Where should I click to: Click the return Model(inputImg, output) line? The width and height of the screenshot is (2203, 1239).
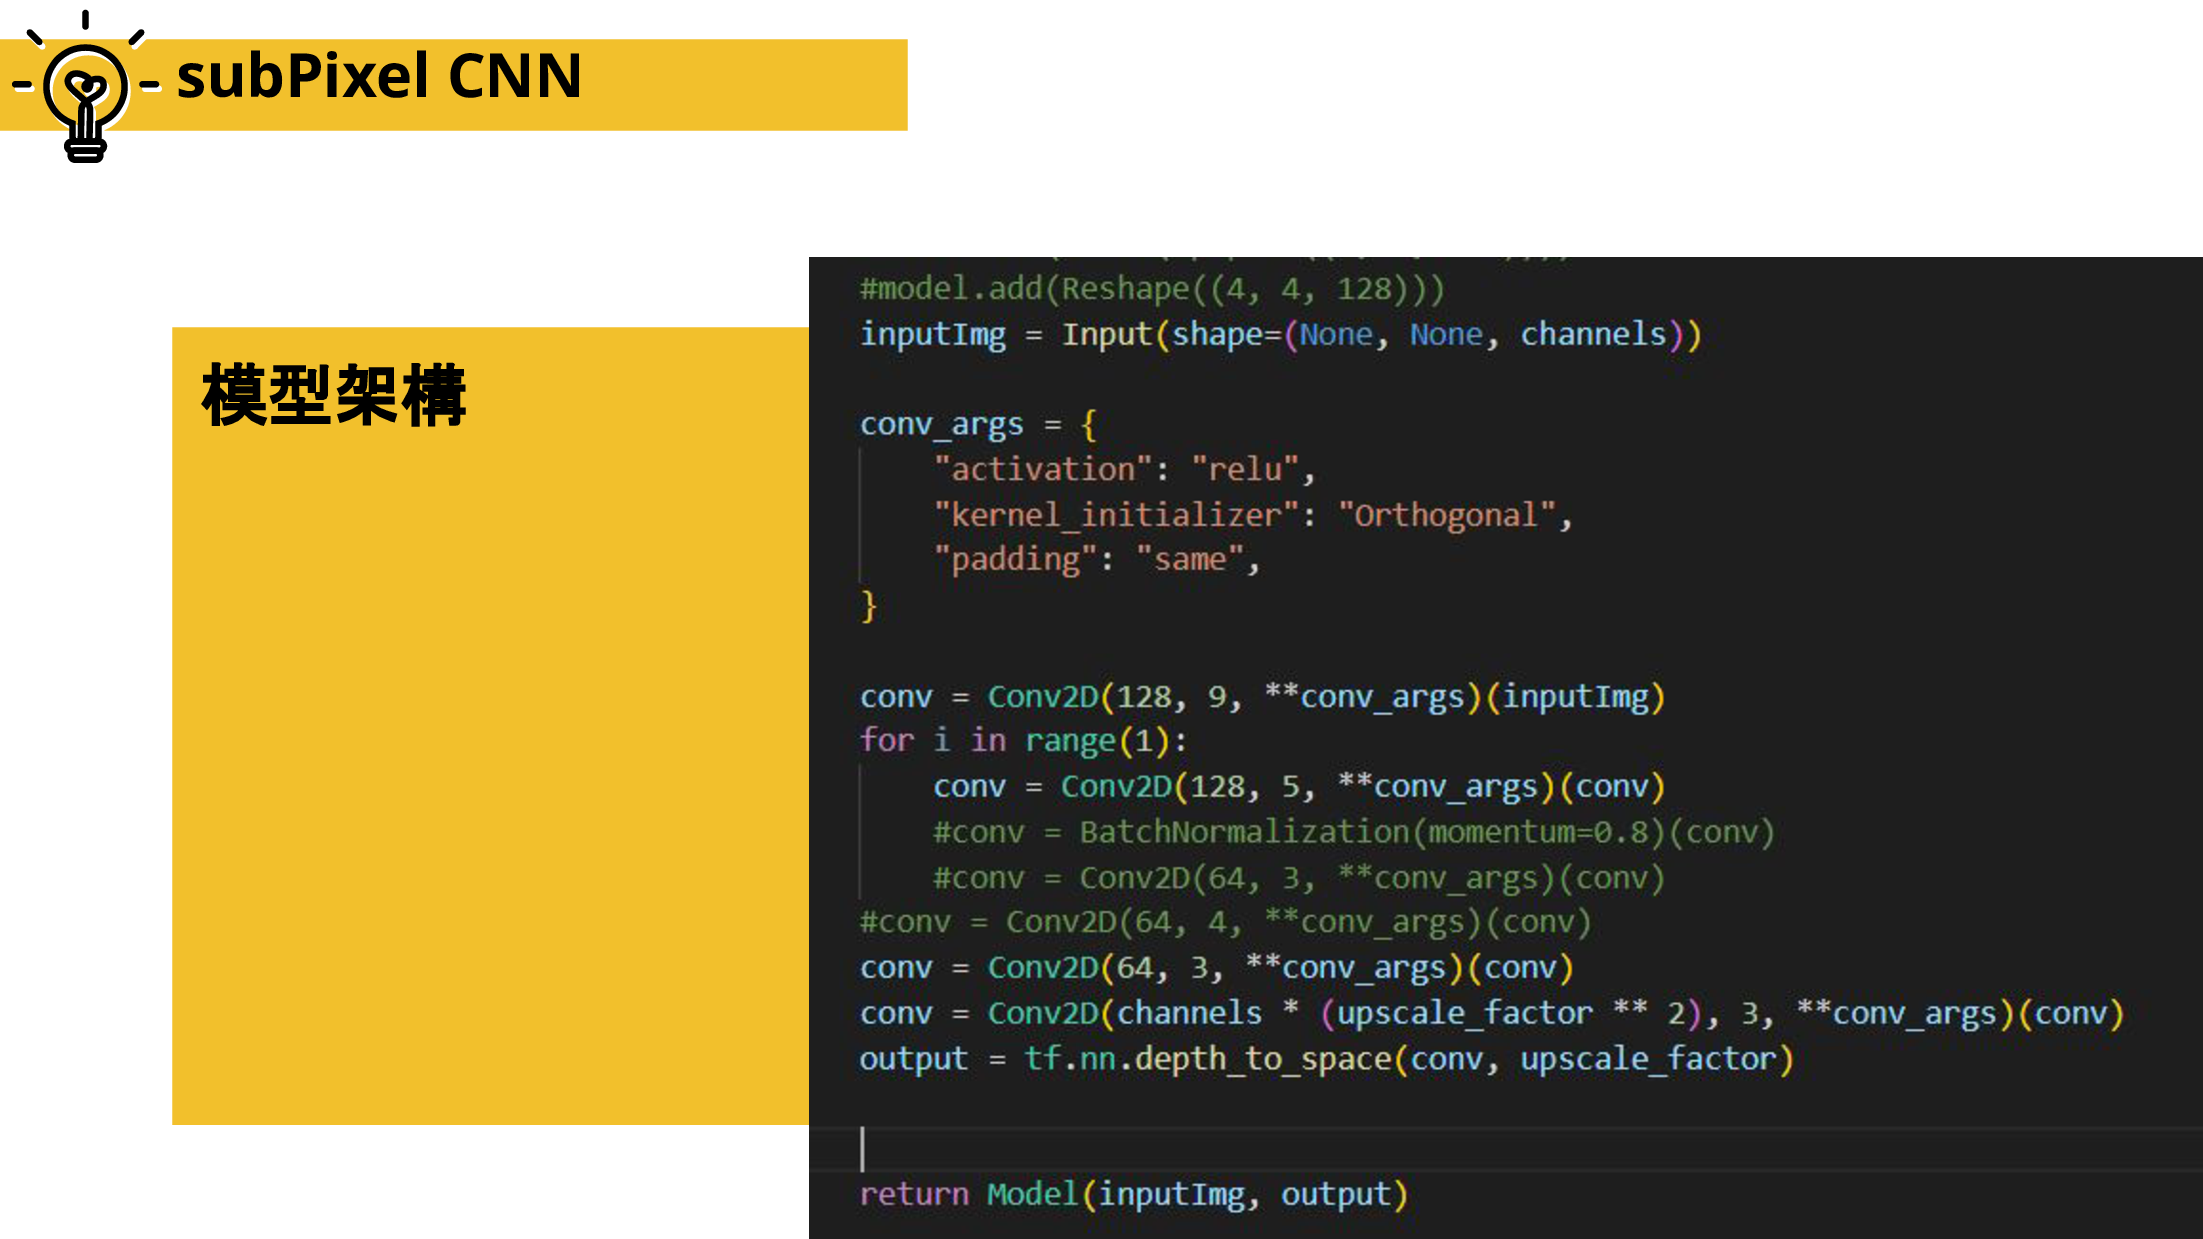(x=1133, y=1194)
